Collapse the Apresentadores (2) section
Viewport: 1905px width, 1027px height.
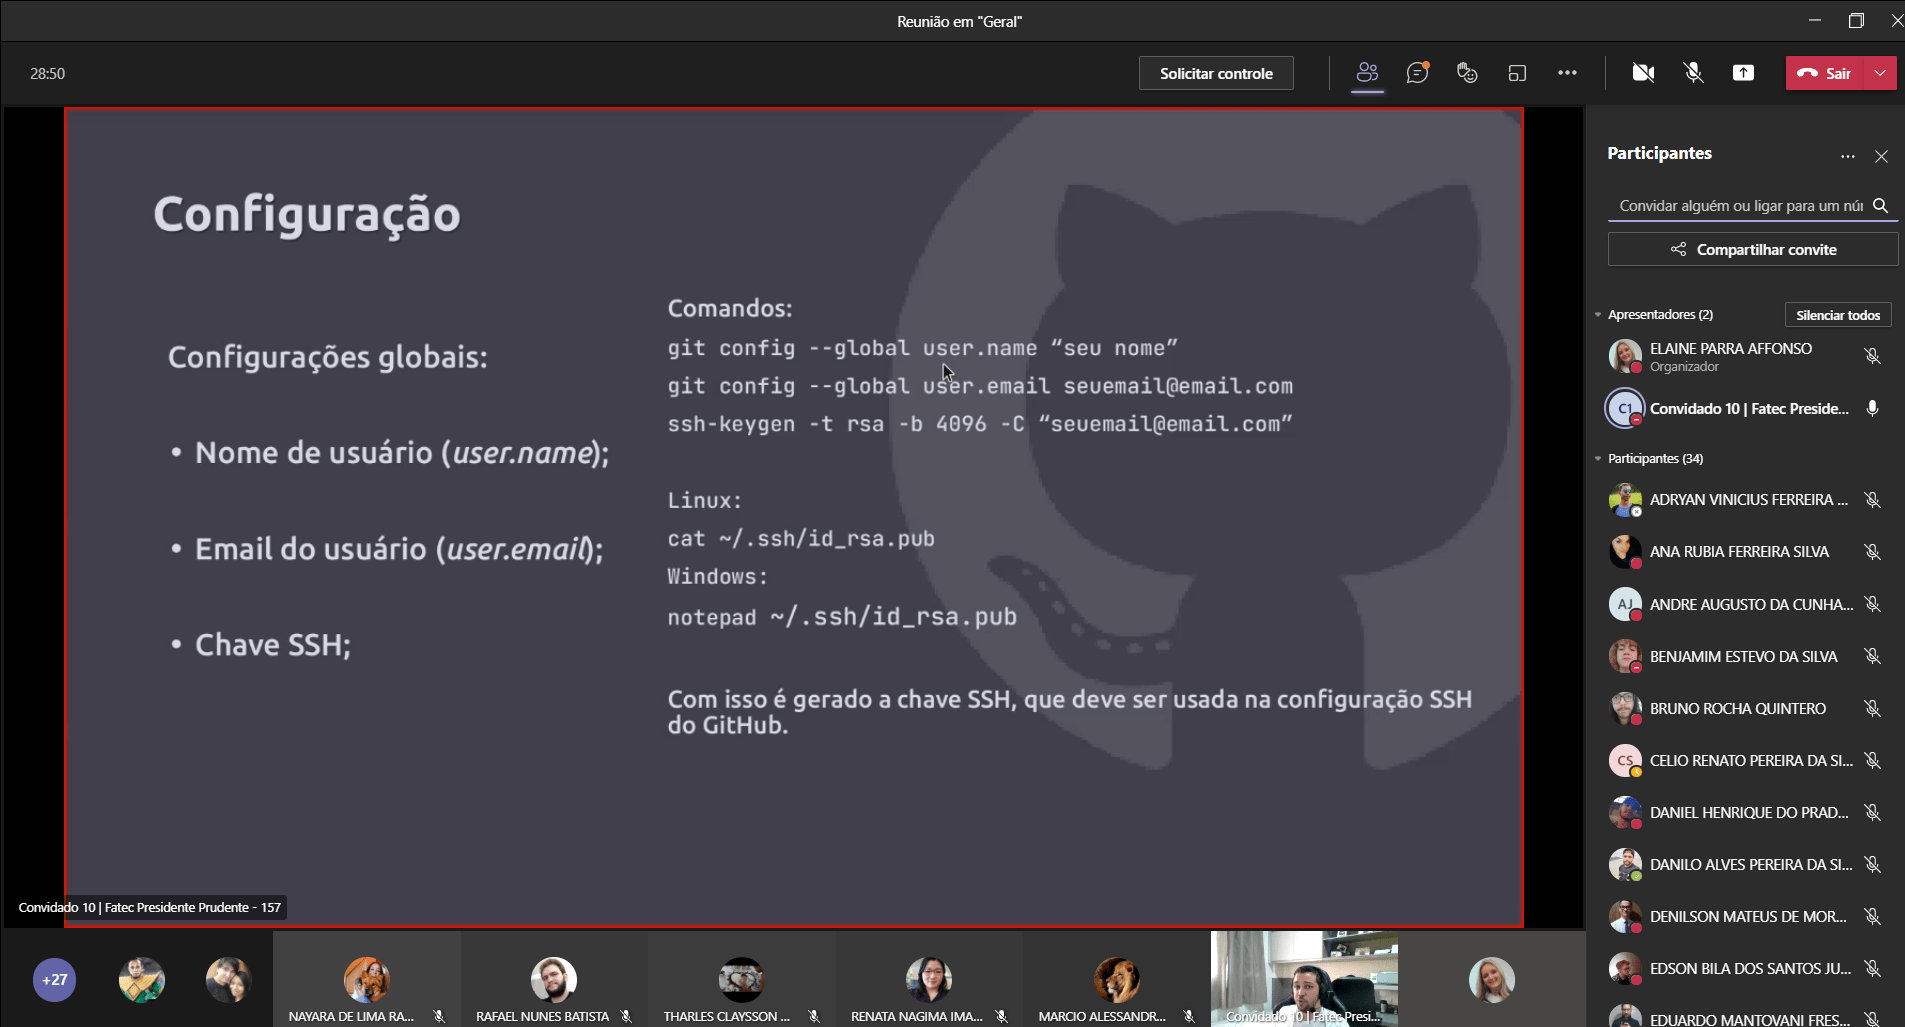(x=1598, y=315)
